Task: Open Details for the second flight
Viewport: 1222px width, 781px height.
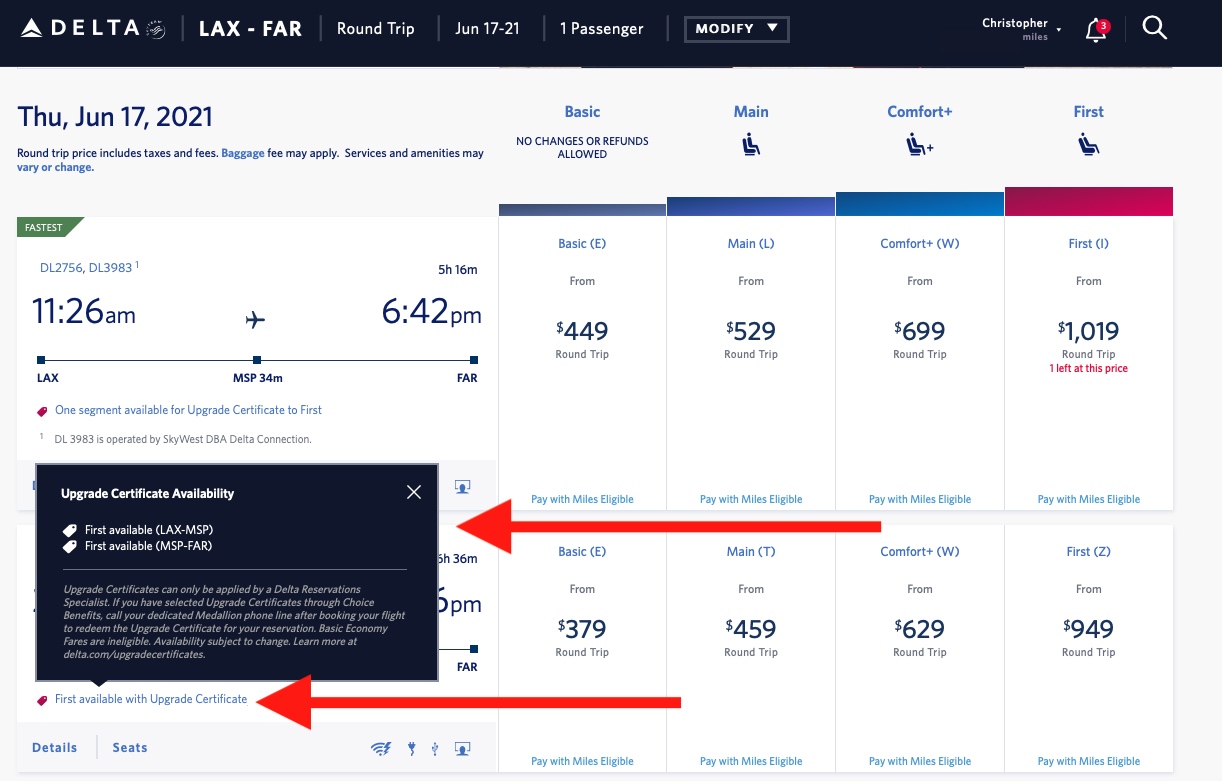Action: pyautogui.click(x=55, y=748)
